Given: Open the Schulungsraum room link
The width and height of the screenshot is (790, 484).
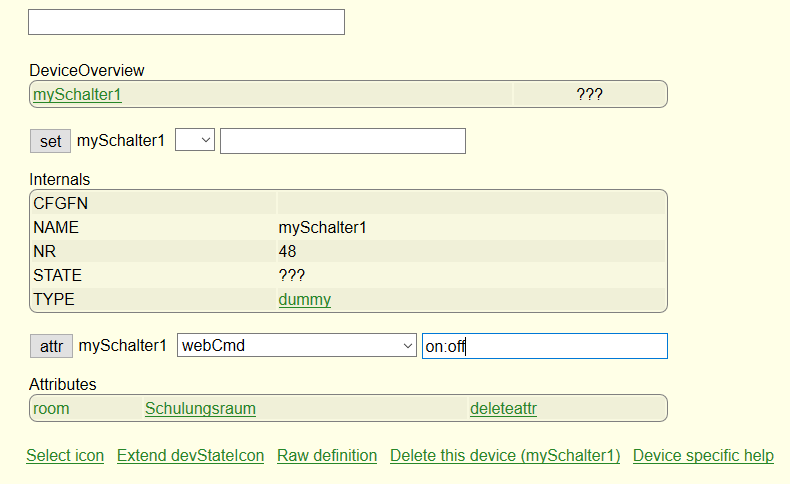Looking at the screenshot, I should (x=201, y=408).
